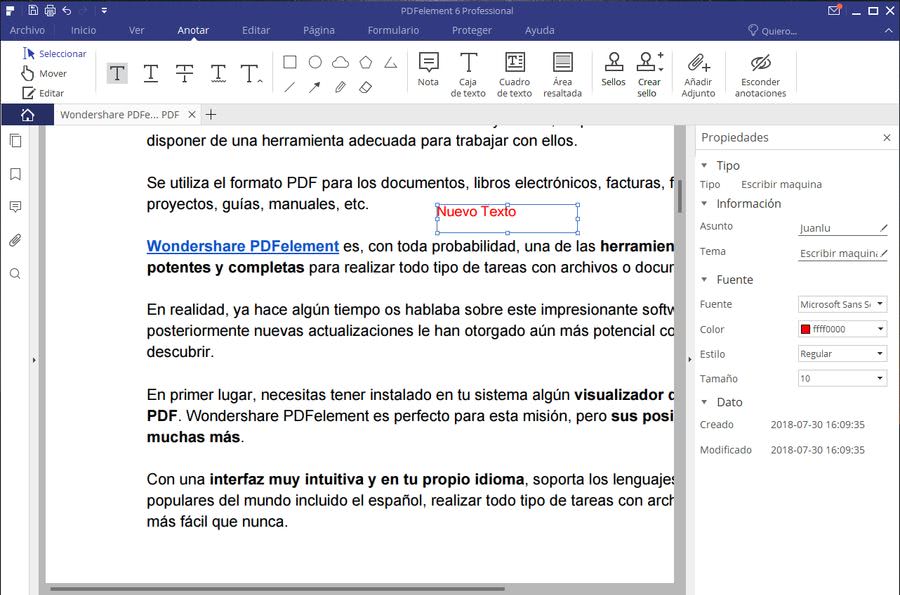
Task: Click the Save icon in title bar
Action: pyautogui.click(x=33, y=10)
